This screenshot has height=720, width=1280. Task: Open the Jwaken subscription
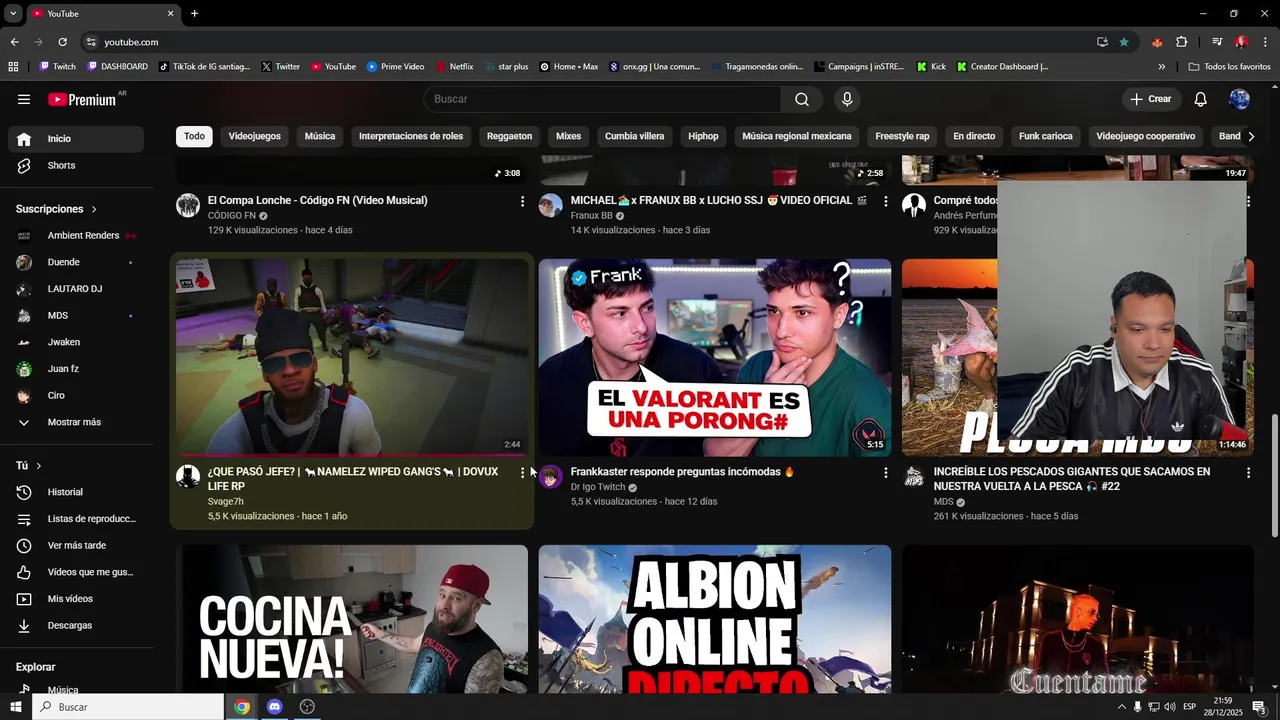pos(77,342)
